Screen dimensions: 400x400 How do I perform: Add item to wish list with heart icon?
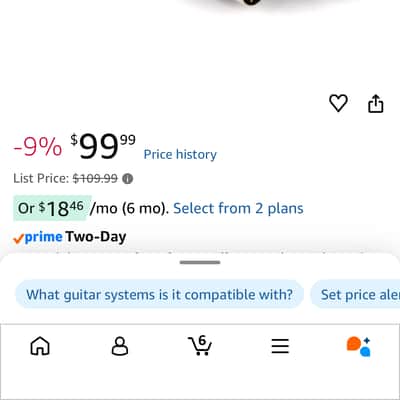(338, 103)
